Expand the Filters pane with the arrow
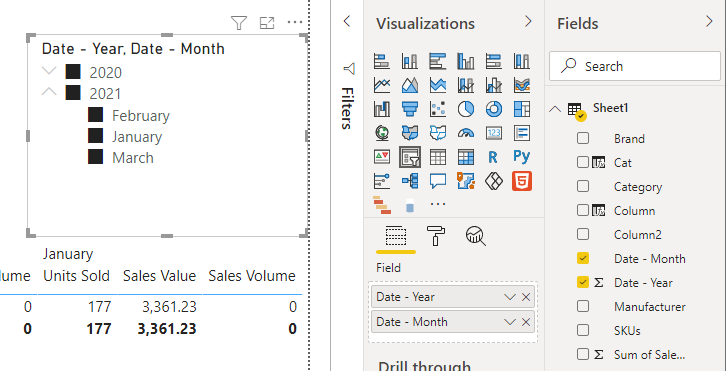Screen dimensions: 726x371 (x=347, y=21)
